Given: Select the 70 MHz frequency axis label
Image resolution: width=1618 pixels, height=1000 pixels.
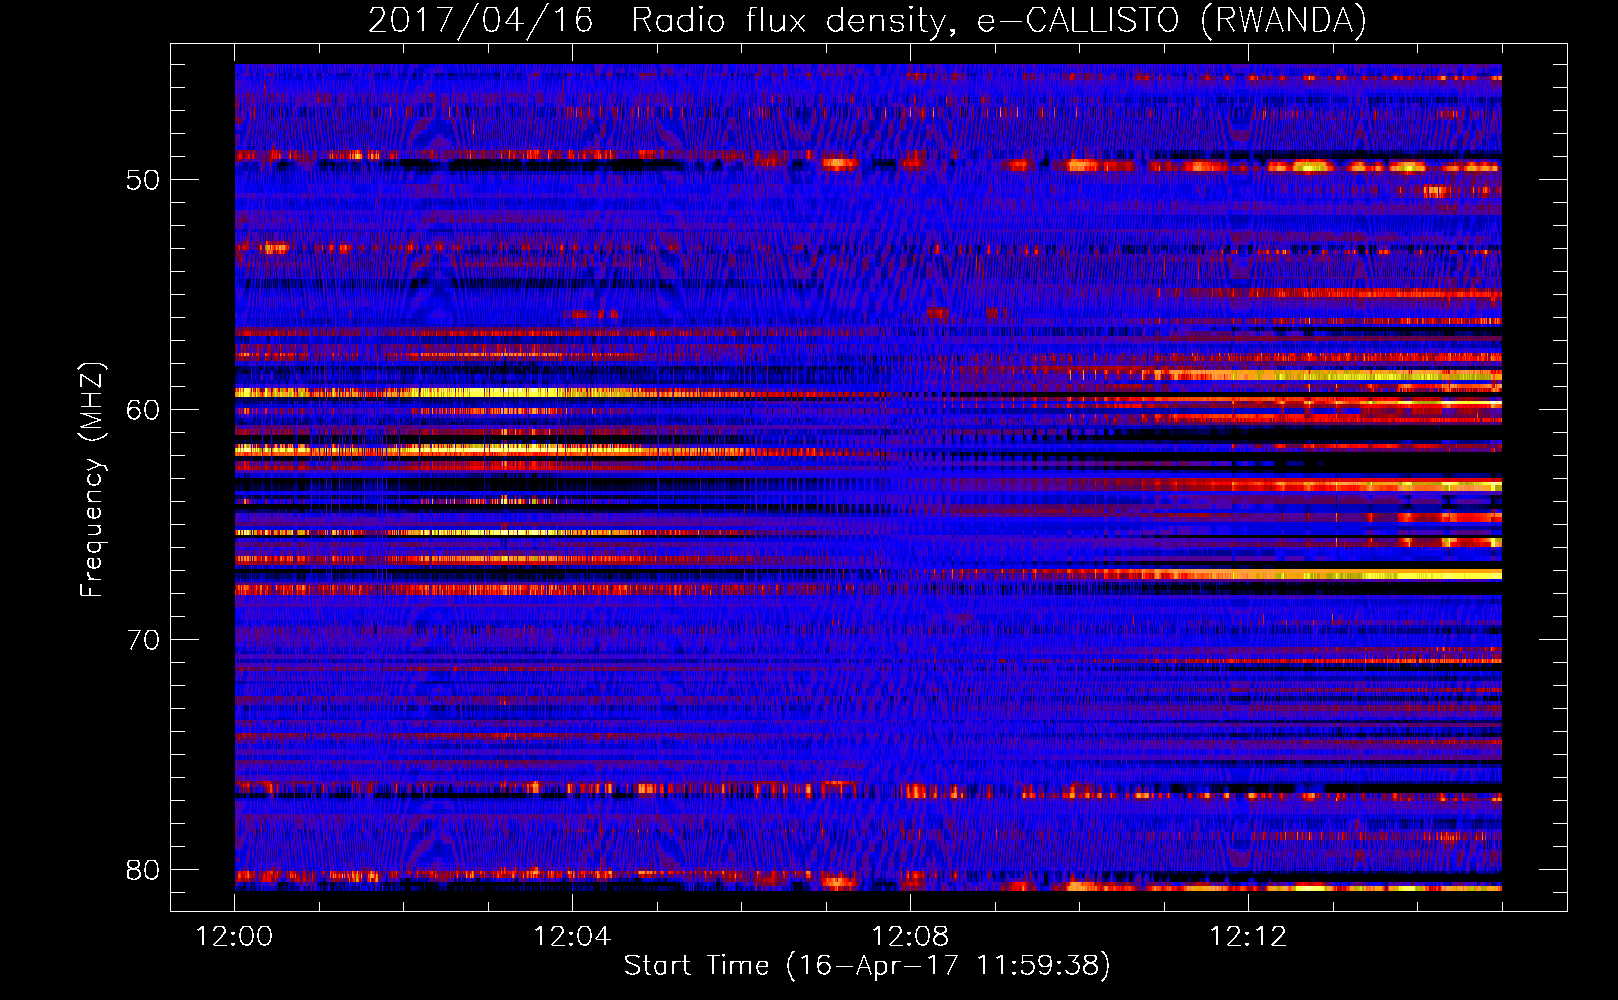Looking at the screenshot, I should [x=143, y=640].
